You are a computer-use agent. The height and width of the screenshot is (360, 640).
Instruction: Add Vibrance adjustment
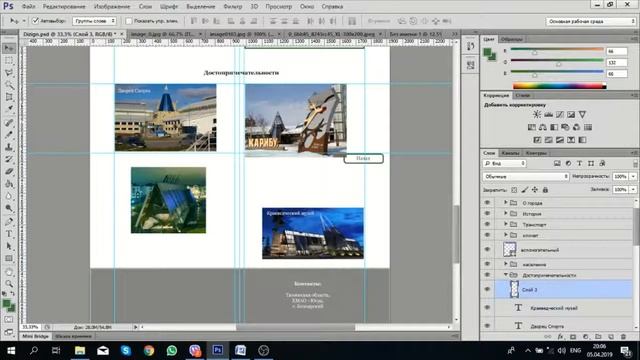582,115
